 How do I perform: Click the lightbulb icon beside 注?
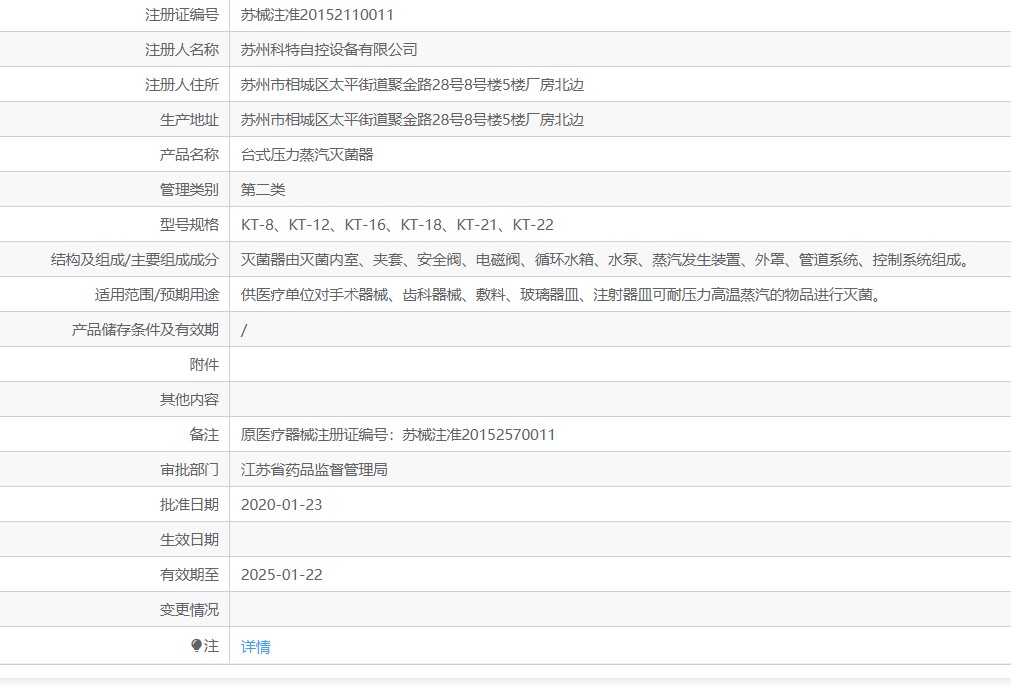pos(197,645)
